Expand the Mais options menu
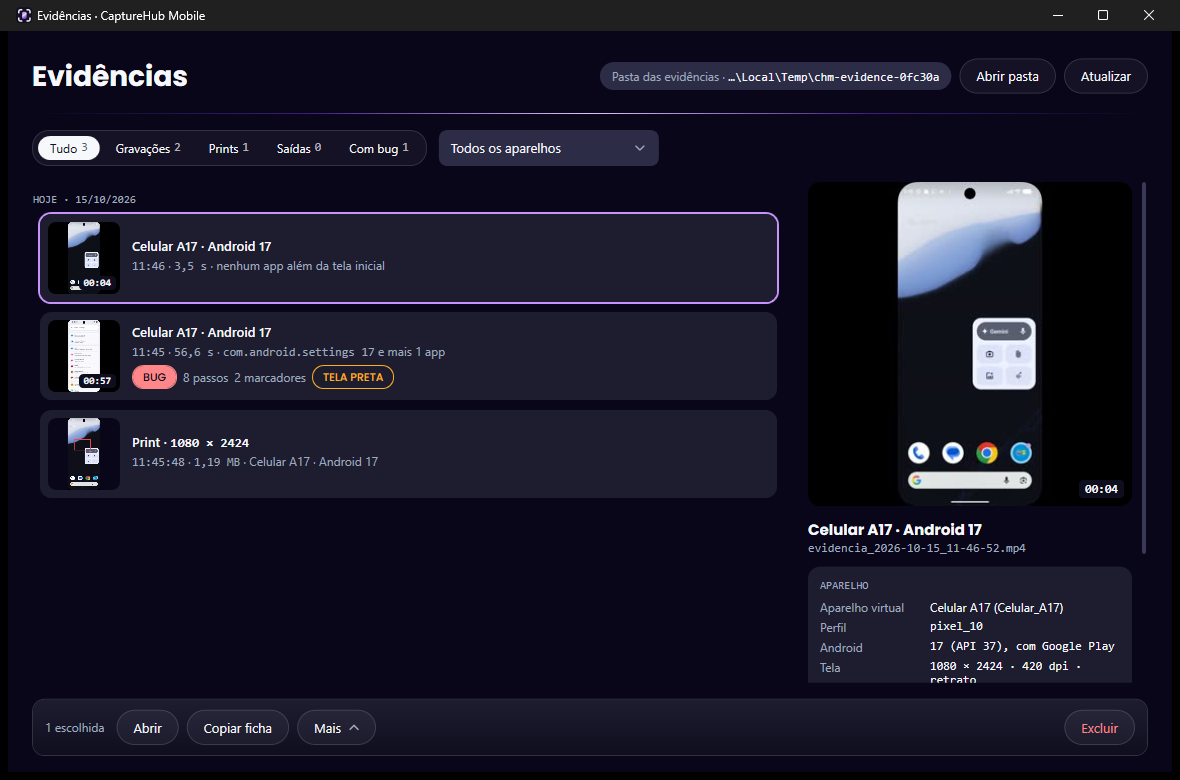1180x780 pixels. [x=336, y=728]
